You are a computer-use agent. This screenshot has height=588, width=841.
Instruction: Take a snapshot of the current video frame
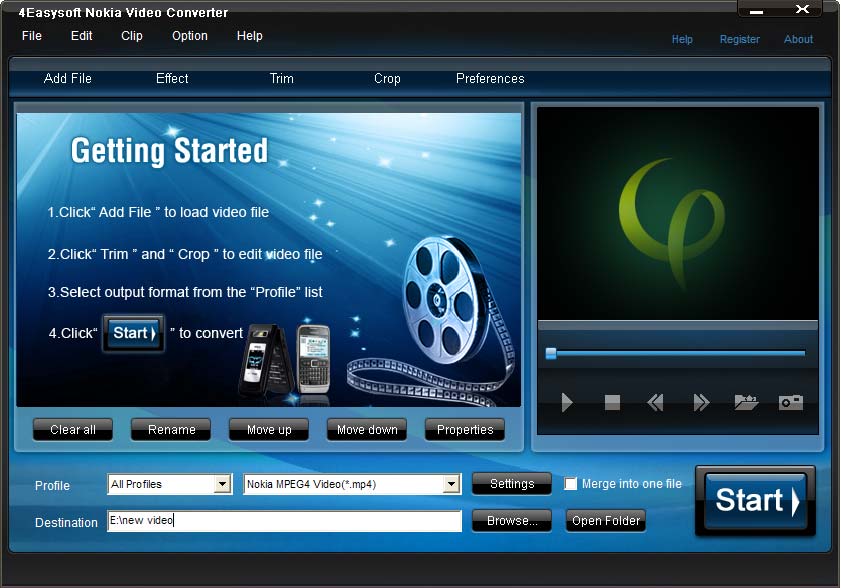pyautogui.click(x=790, y=403)
